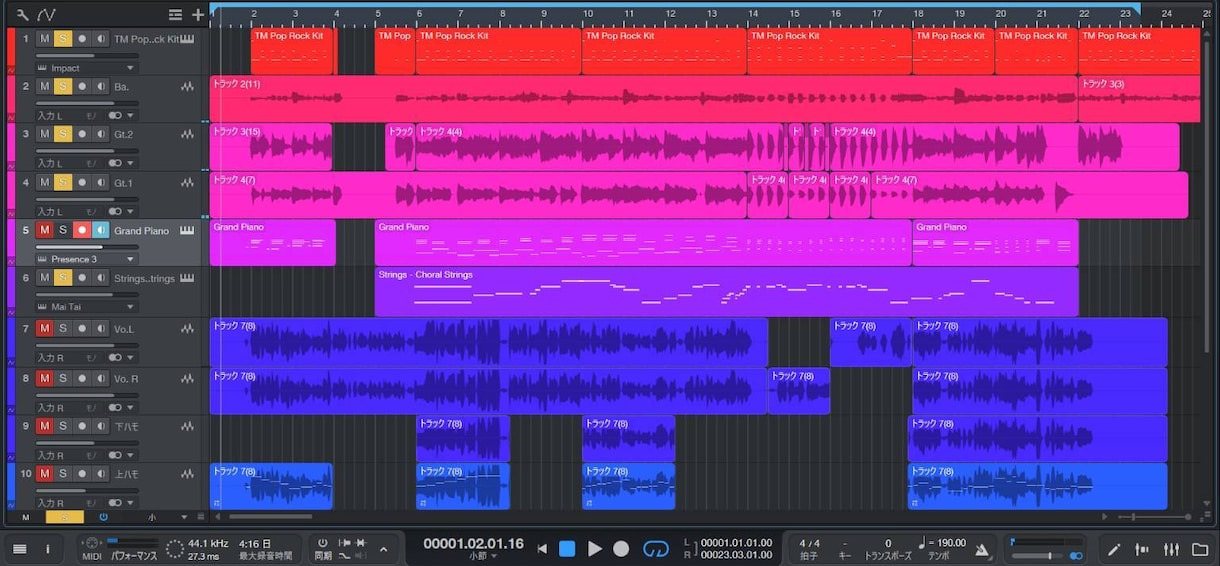Click the 4/4 time signature field
This screenshot has width=1220, height=566.
point(810,543)
